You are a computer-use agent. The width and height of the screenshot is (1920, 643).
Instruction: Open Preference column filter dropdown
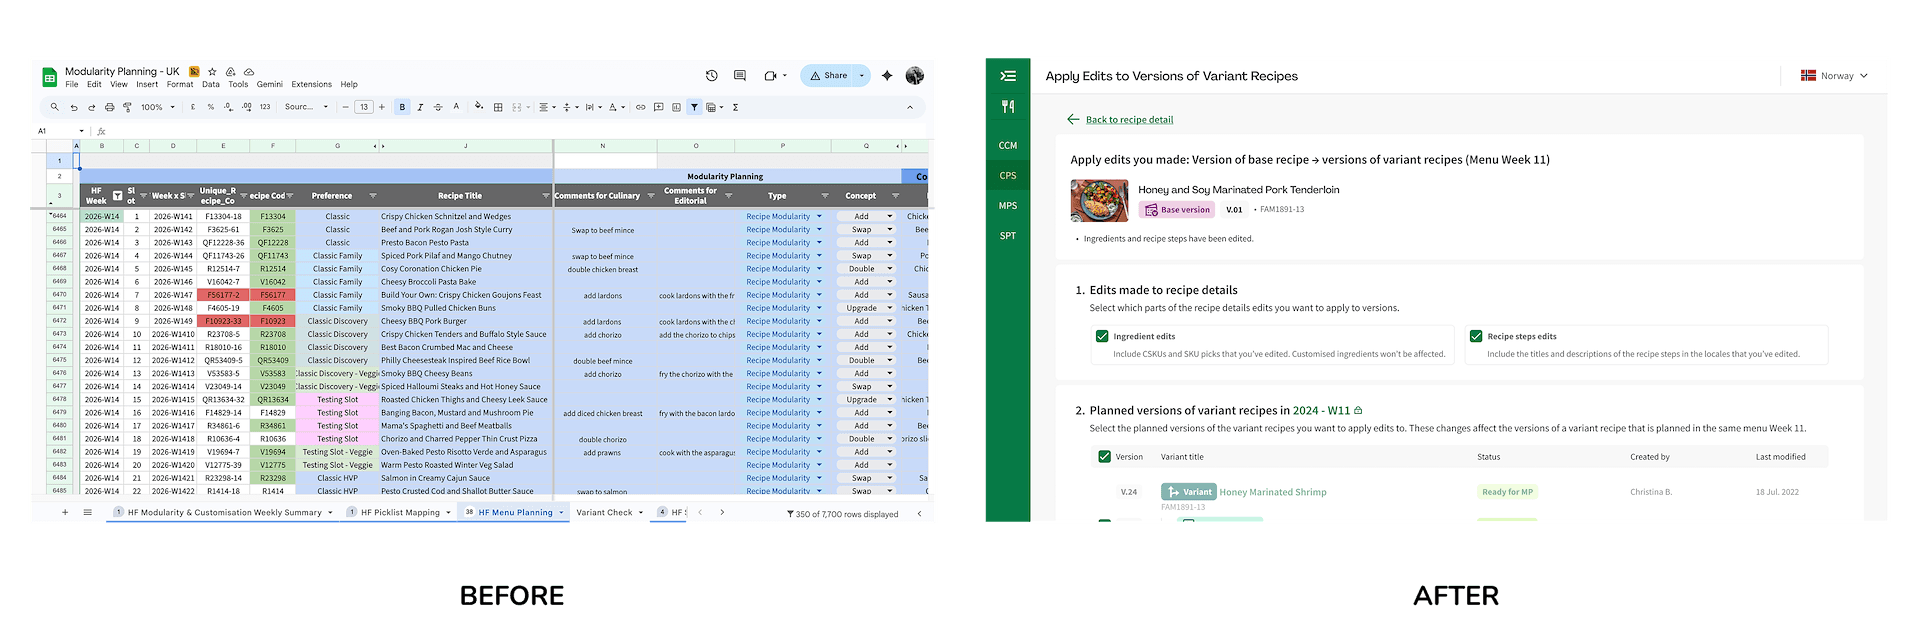373,196
